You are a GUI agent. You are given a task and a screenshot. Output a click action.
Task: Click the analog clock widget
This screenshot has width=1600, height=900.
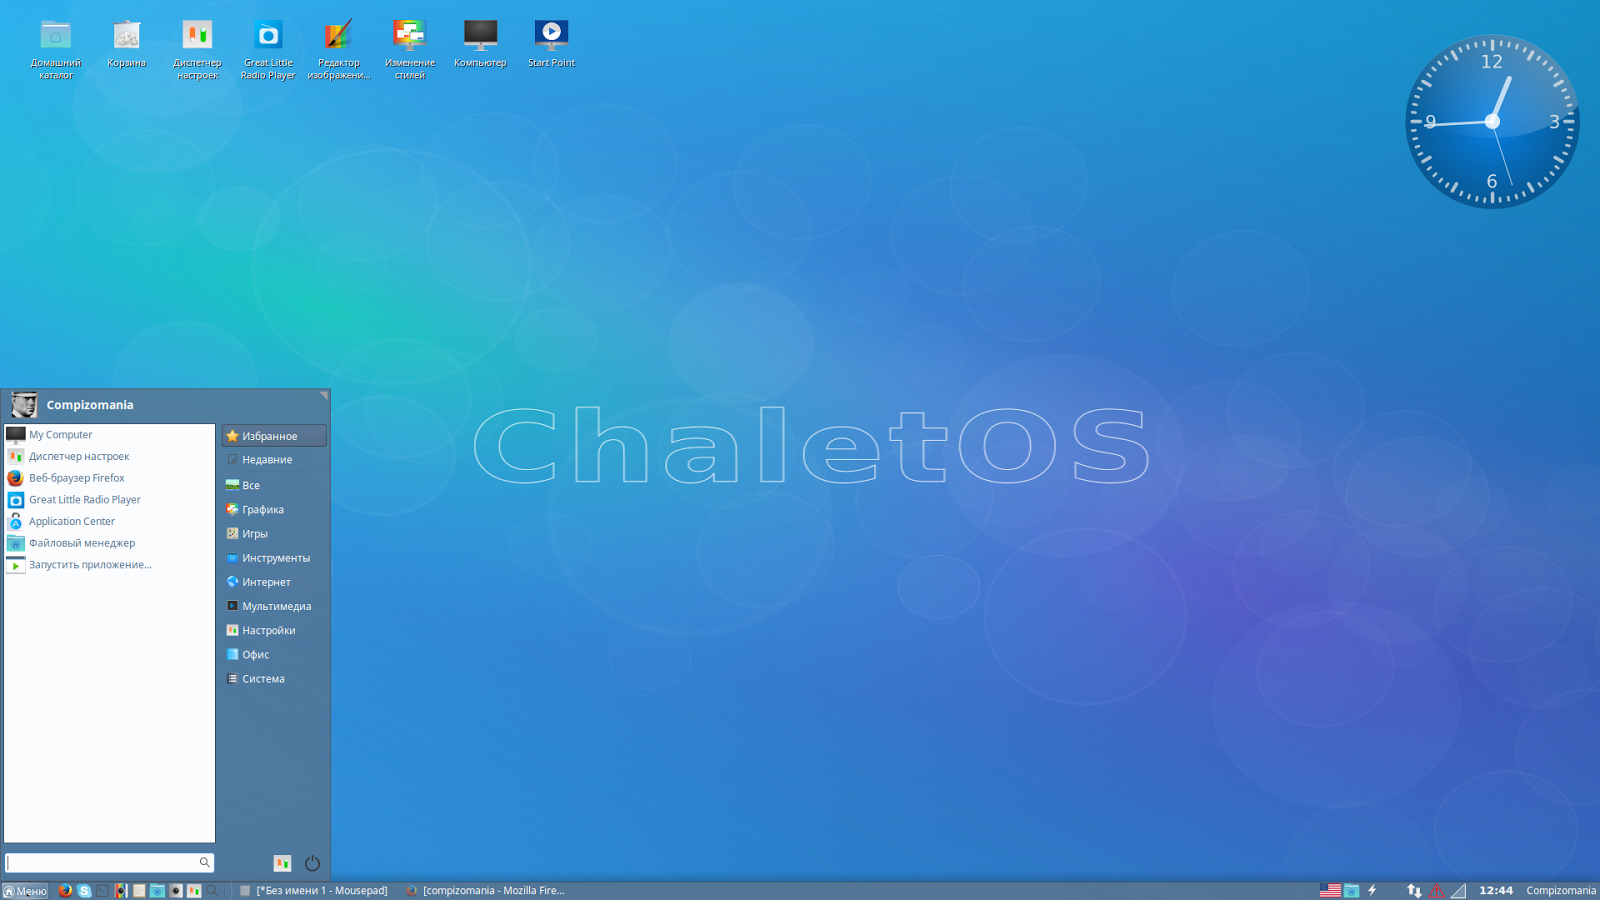(x=1492, y=122)
